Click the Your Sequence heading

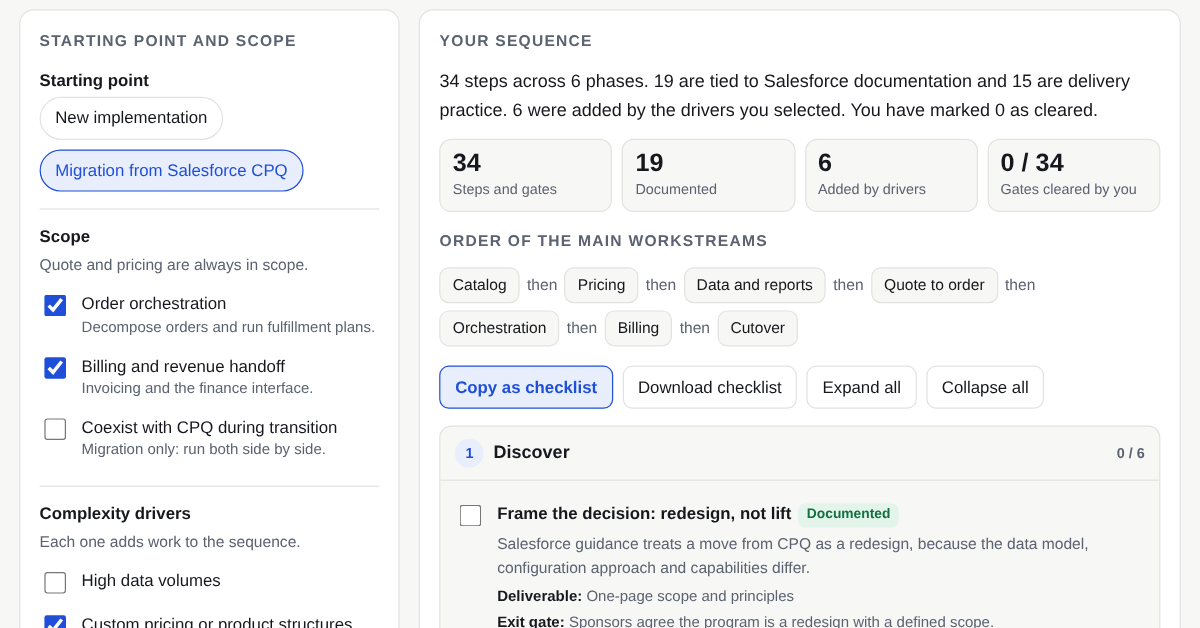(x=516, y=41)
